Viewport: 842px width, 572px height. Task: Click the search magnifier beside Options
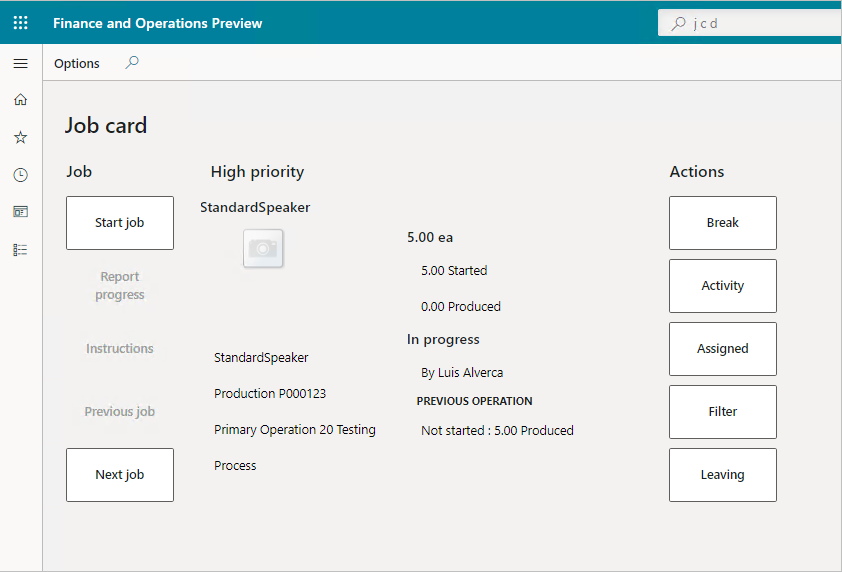coord(132,62)
